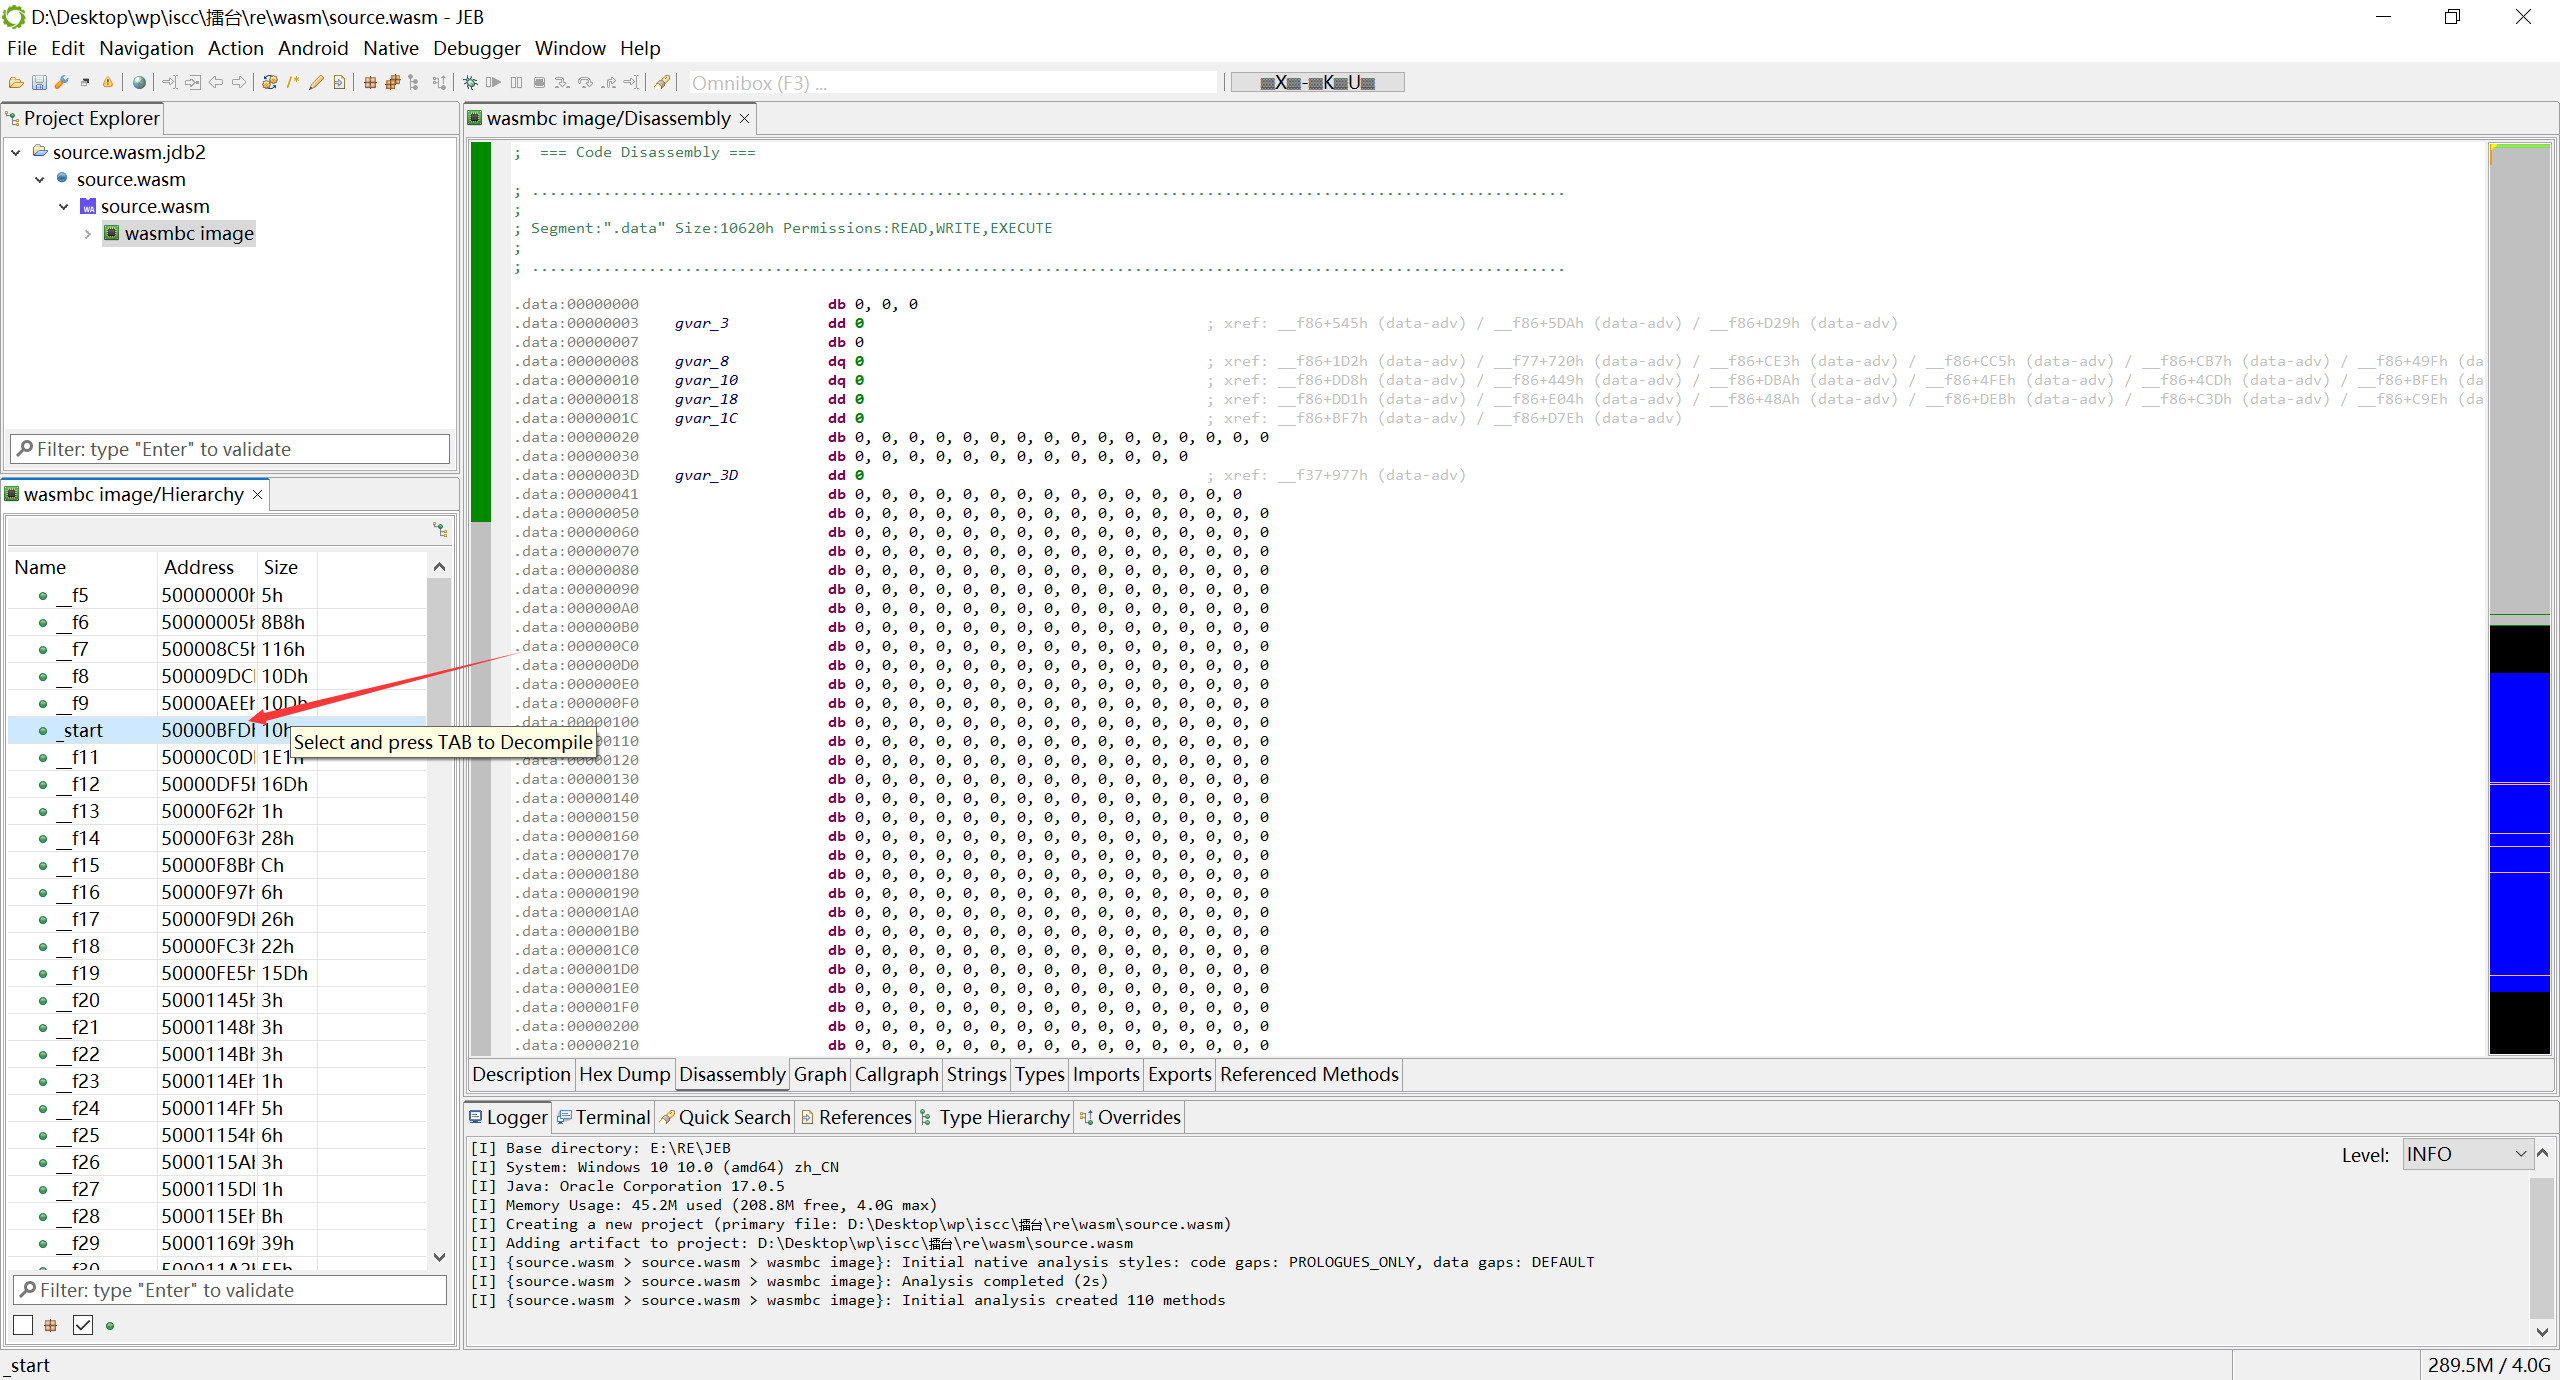Switch to the Strings tab
Image resolution: width=2560 pixels, height=1380 pixels.
coord(976,1074)
